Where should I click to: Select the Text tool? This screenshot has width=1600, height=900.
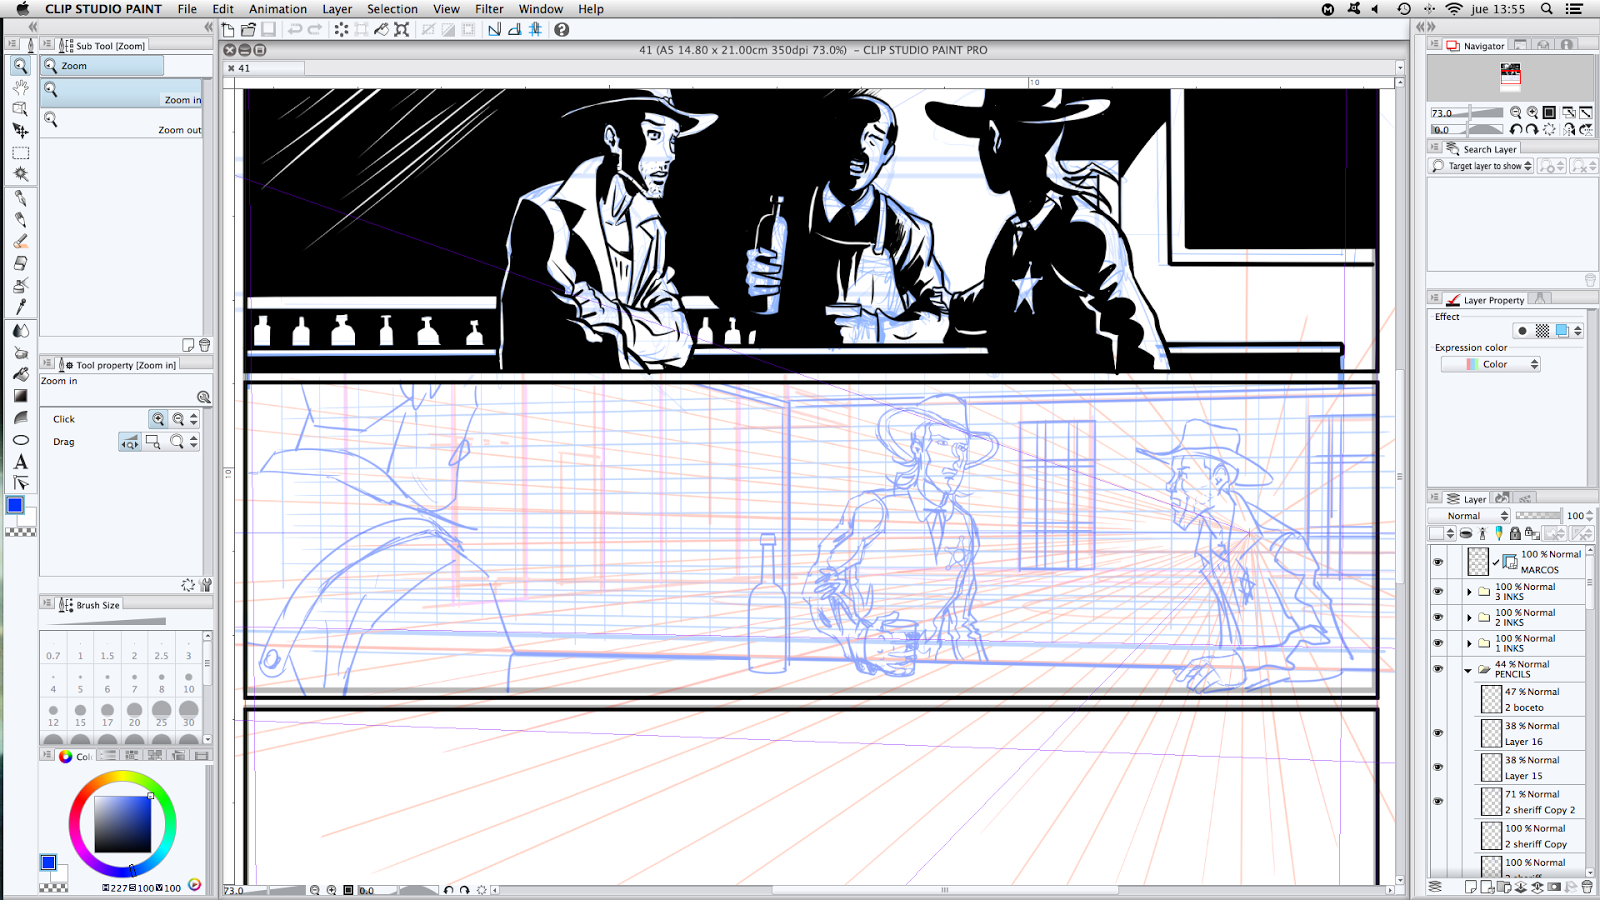point(20,462)
